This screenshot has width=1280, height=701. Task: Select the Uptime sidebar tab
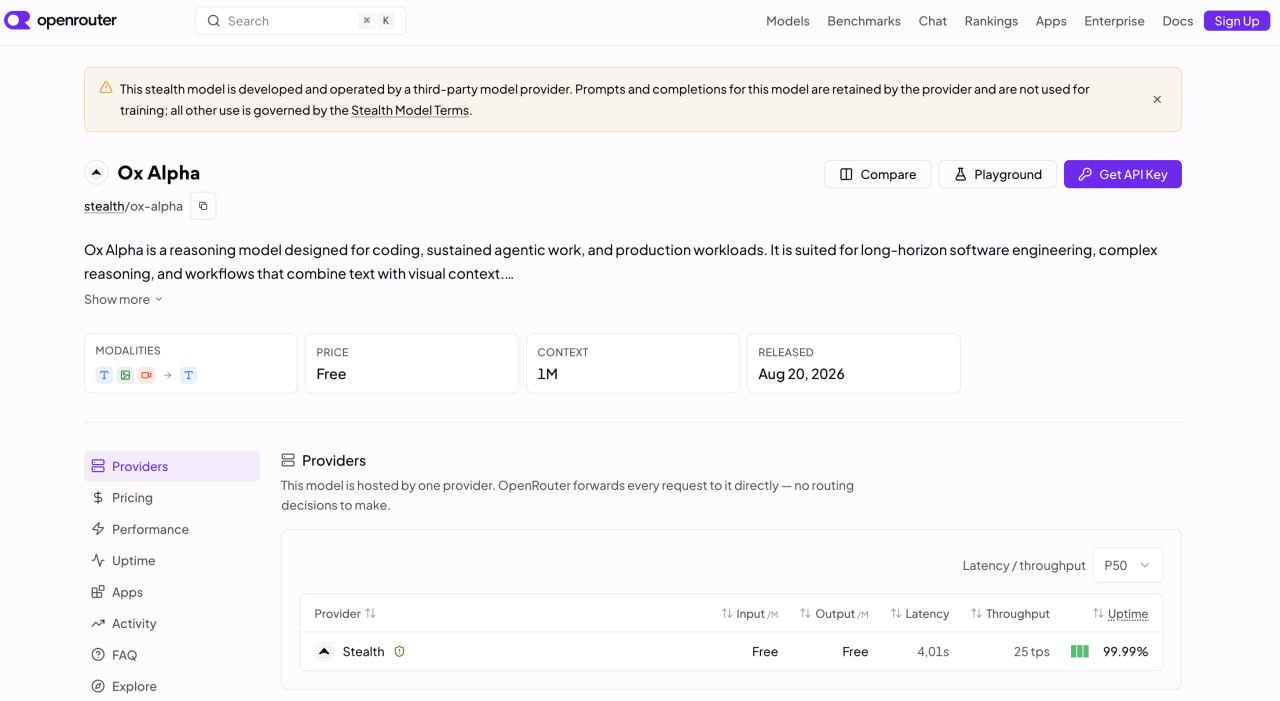(x=172, y=561)
